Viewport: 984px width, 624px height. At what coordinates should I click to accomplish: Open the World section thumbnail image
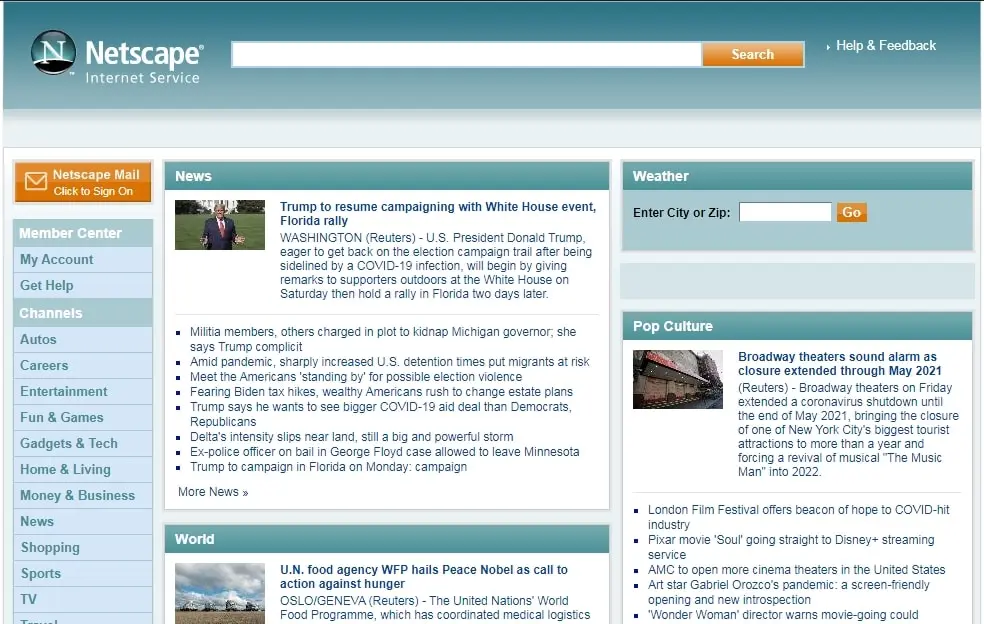220,593
